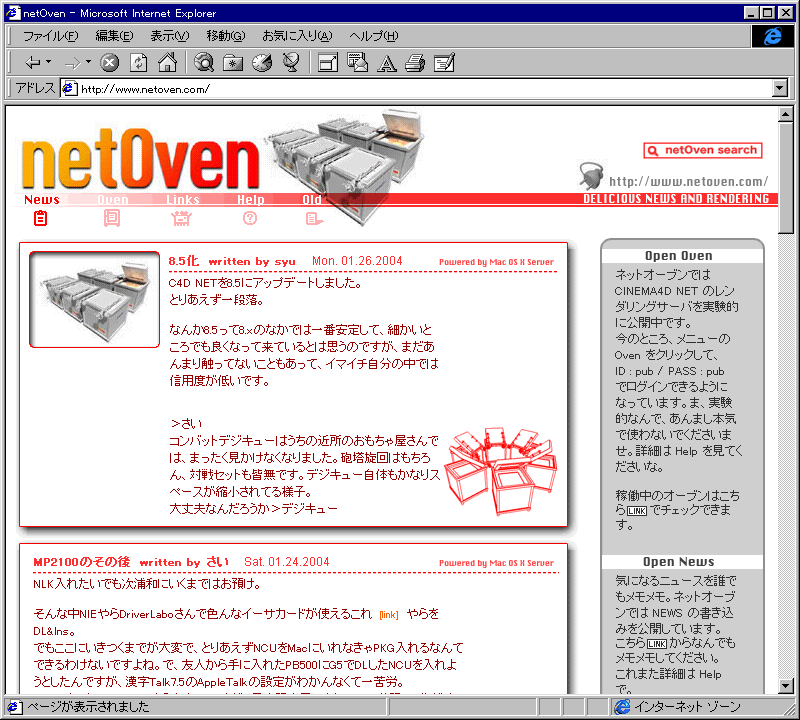This screenshot has height=720, width=800.
Task: Click 'Powered by Mac OS X Server' in MP2100 article
Action: click(x=496, y=563)
